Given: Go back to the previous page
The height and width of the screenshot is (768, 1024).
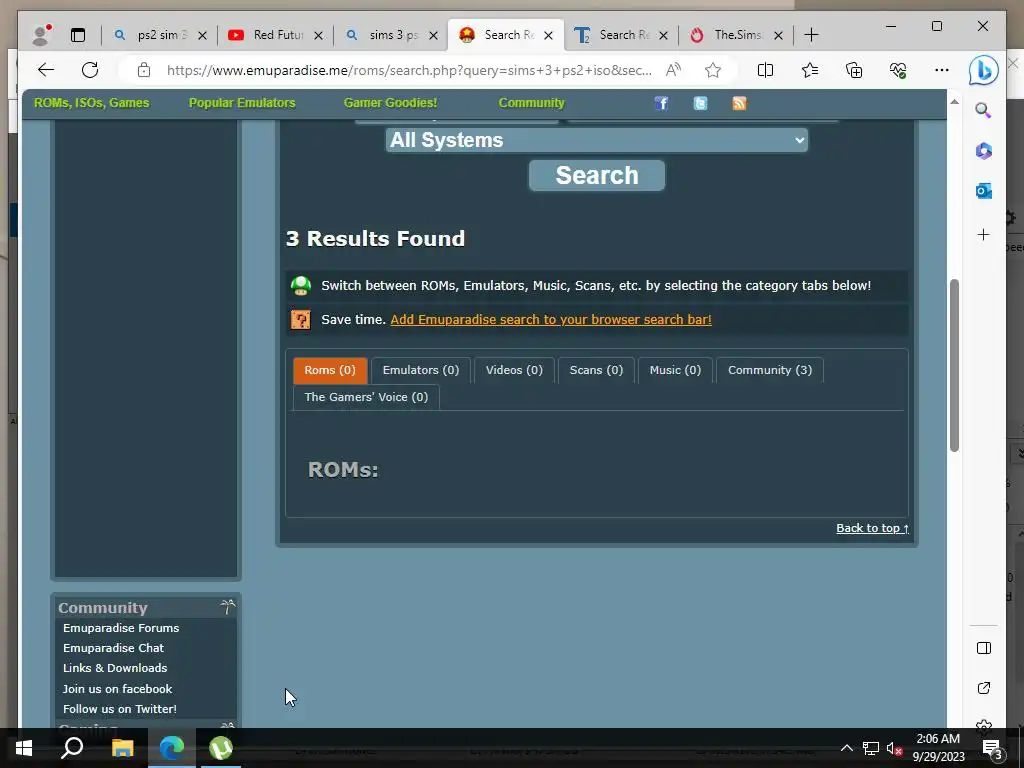Looking at the screenshot, I should click(x=45, y=70).
